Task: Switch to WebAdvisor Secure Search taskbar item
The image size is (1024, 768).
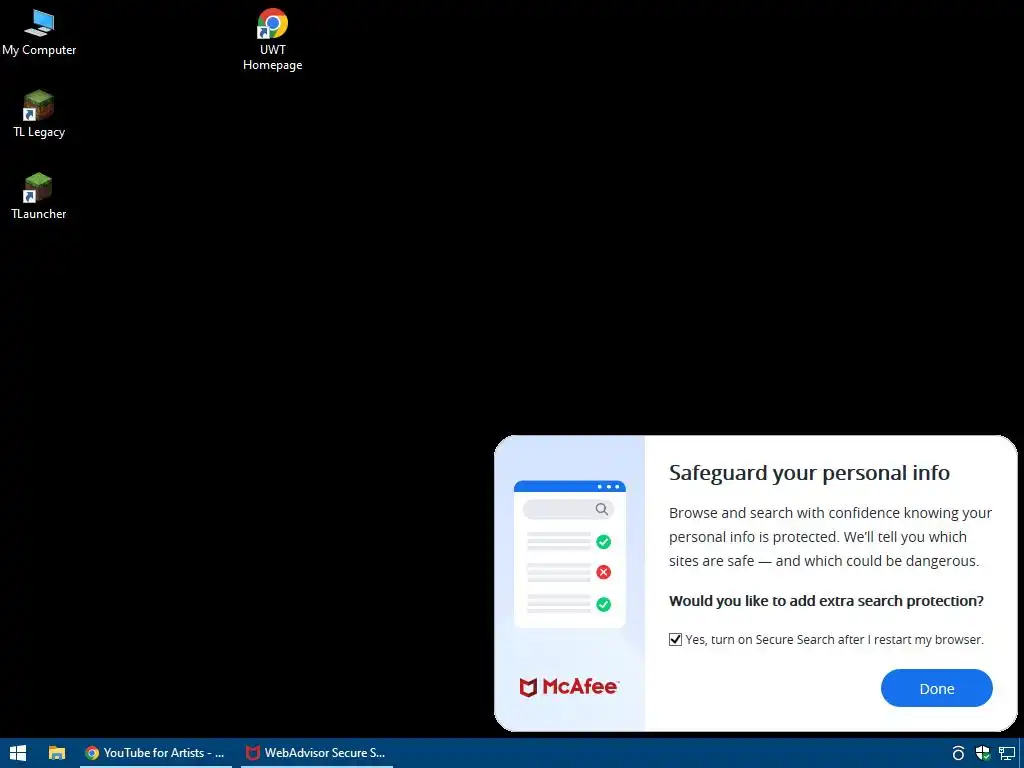Action: [x=317, y=753]
